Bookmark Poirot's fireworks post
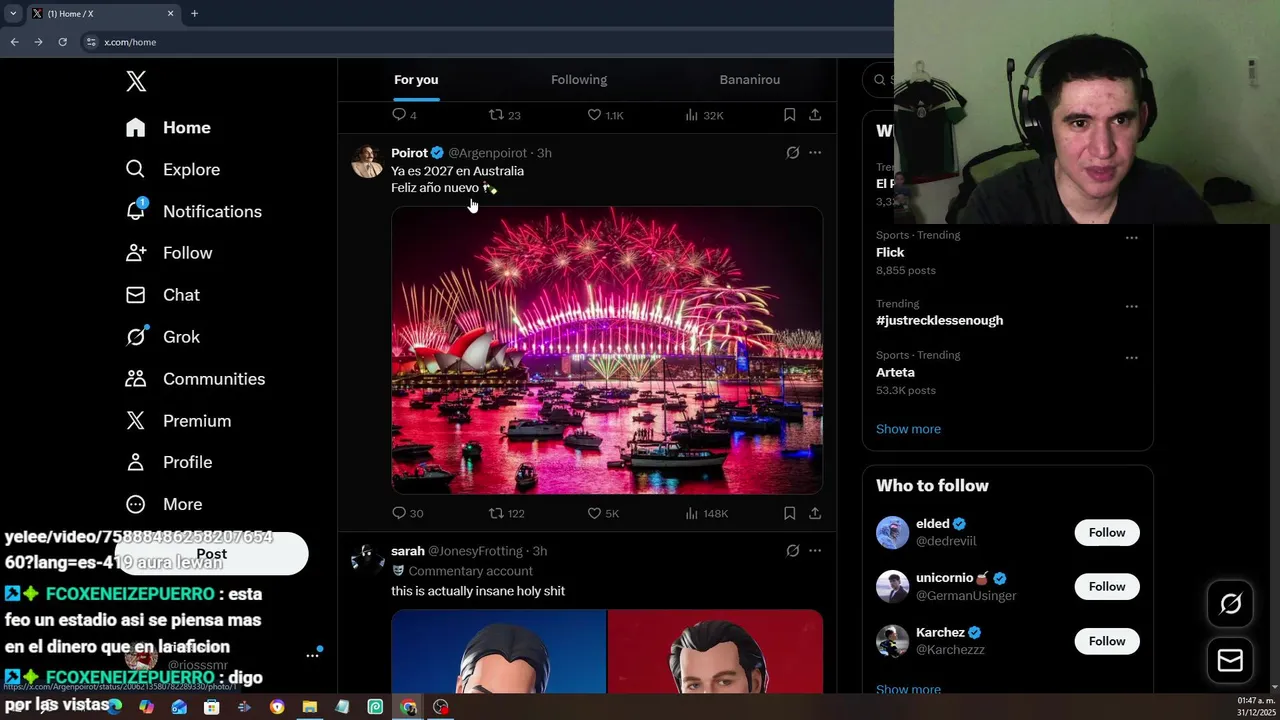This screenshot has width=1280, height=720. [789, 513]
